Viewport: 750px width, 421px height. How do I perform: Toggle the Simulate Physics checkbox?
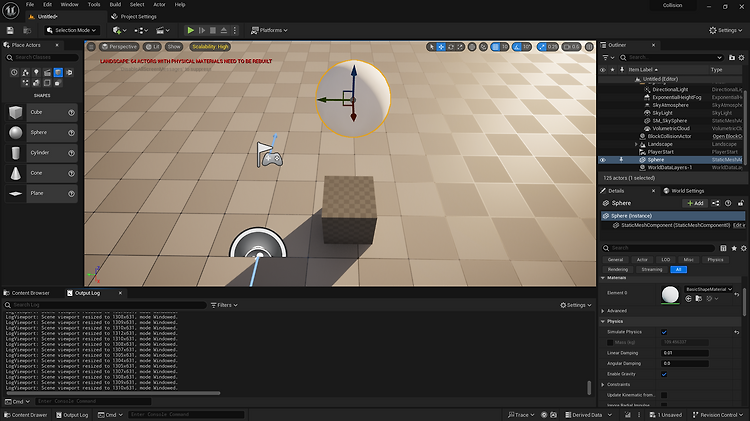coord(664,332)
